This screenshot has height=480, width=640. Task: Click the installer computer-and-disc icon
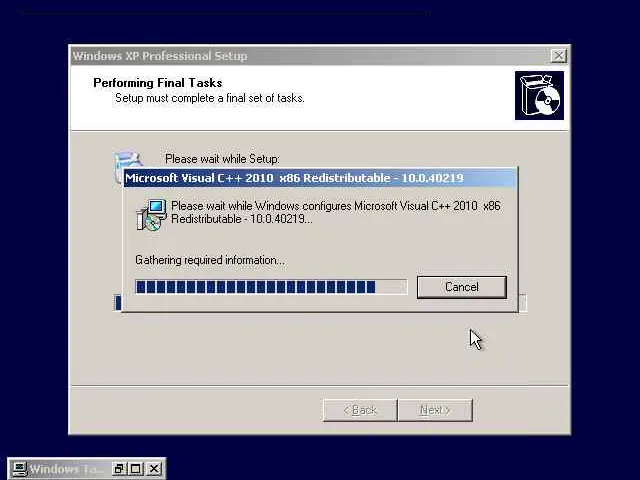(151, 214)
